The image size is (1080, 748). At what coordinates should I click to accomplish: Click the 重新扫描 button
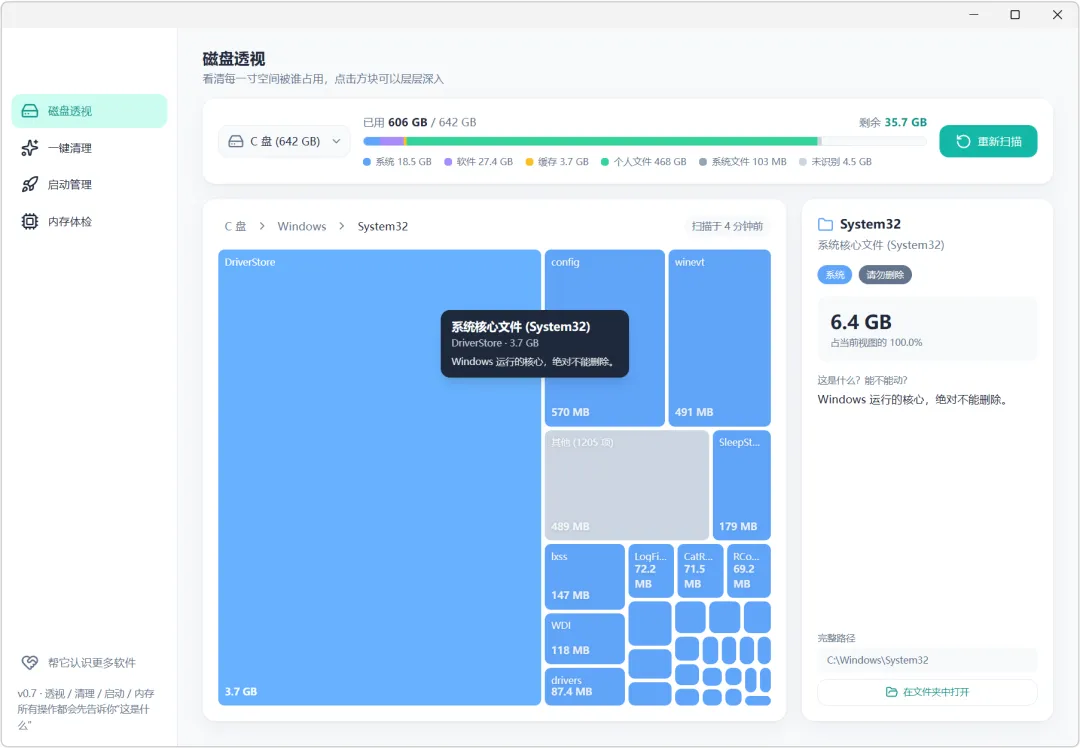(988, 141)
